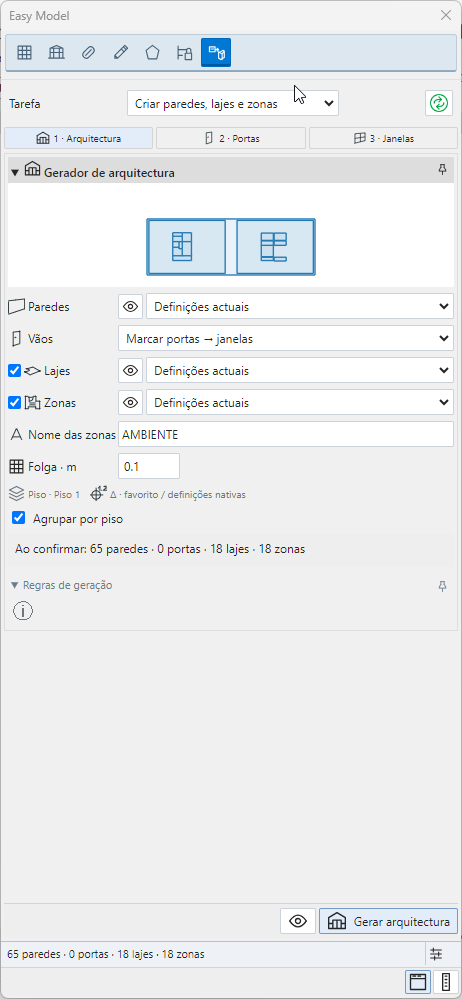Select the building icon in top toolbar
The width and height of the screenshot is (462, 999).
(56, 53)
